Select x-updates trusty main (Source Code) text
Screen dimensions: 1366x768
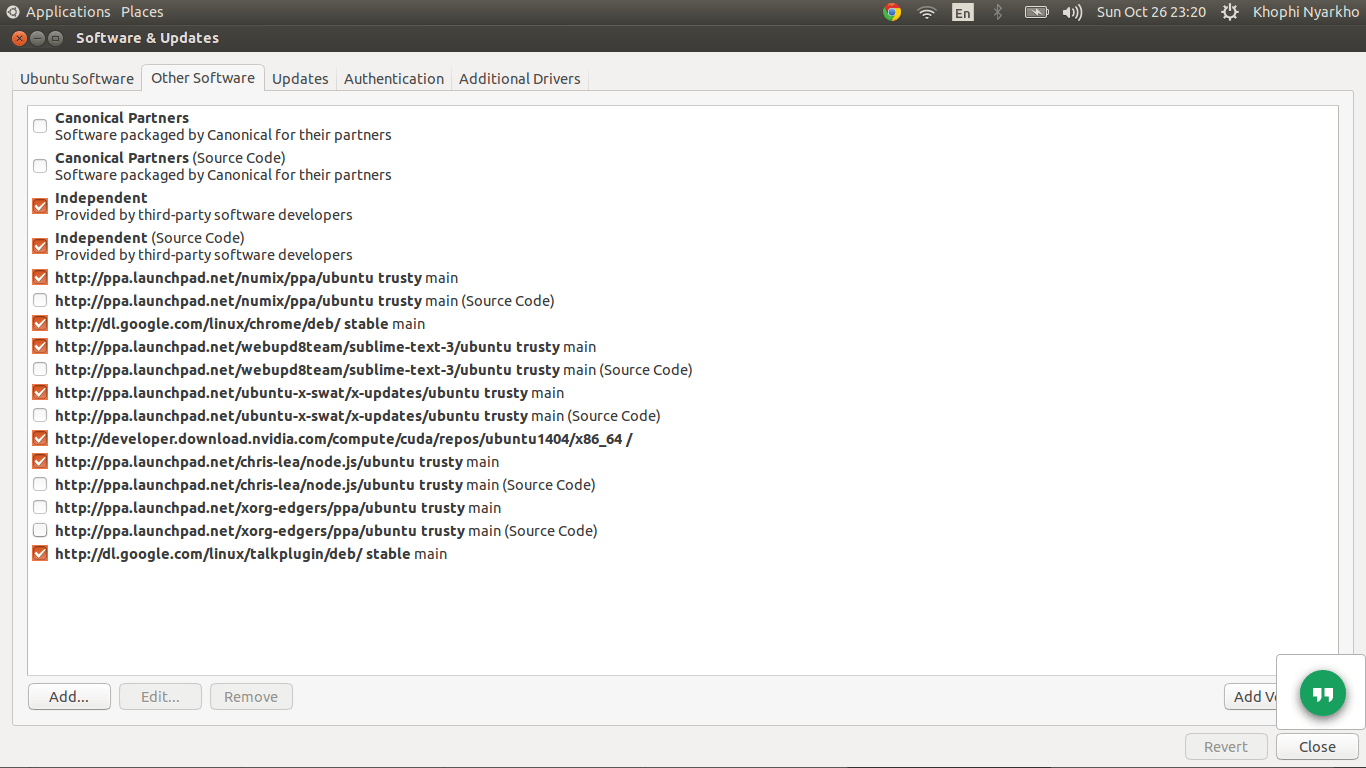[x=358, y=415]
